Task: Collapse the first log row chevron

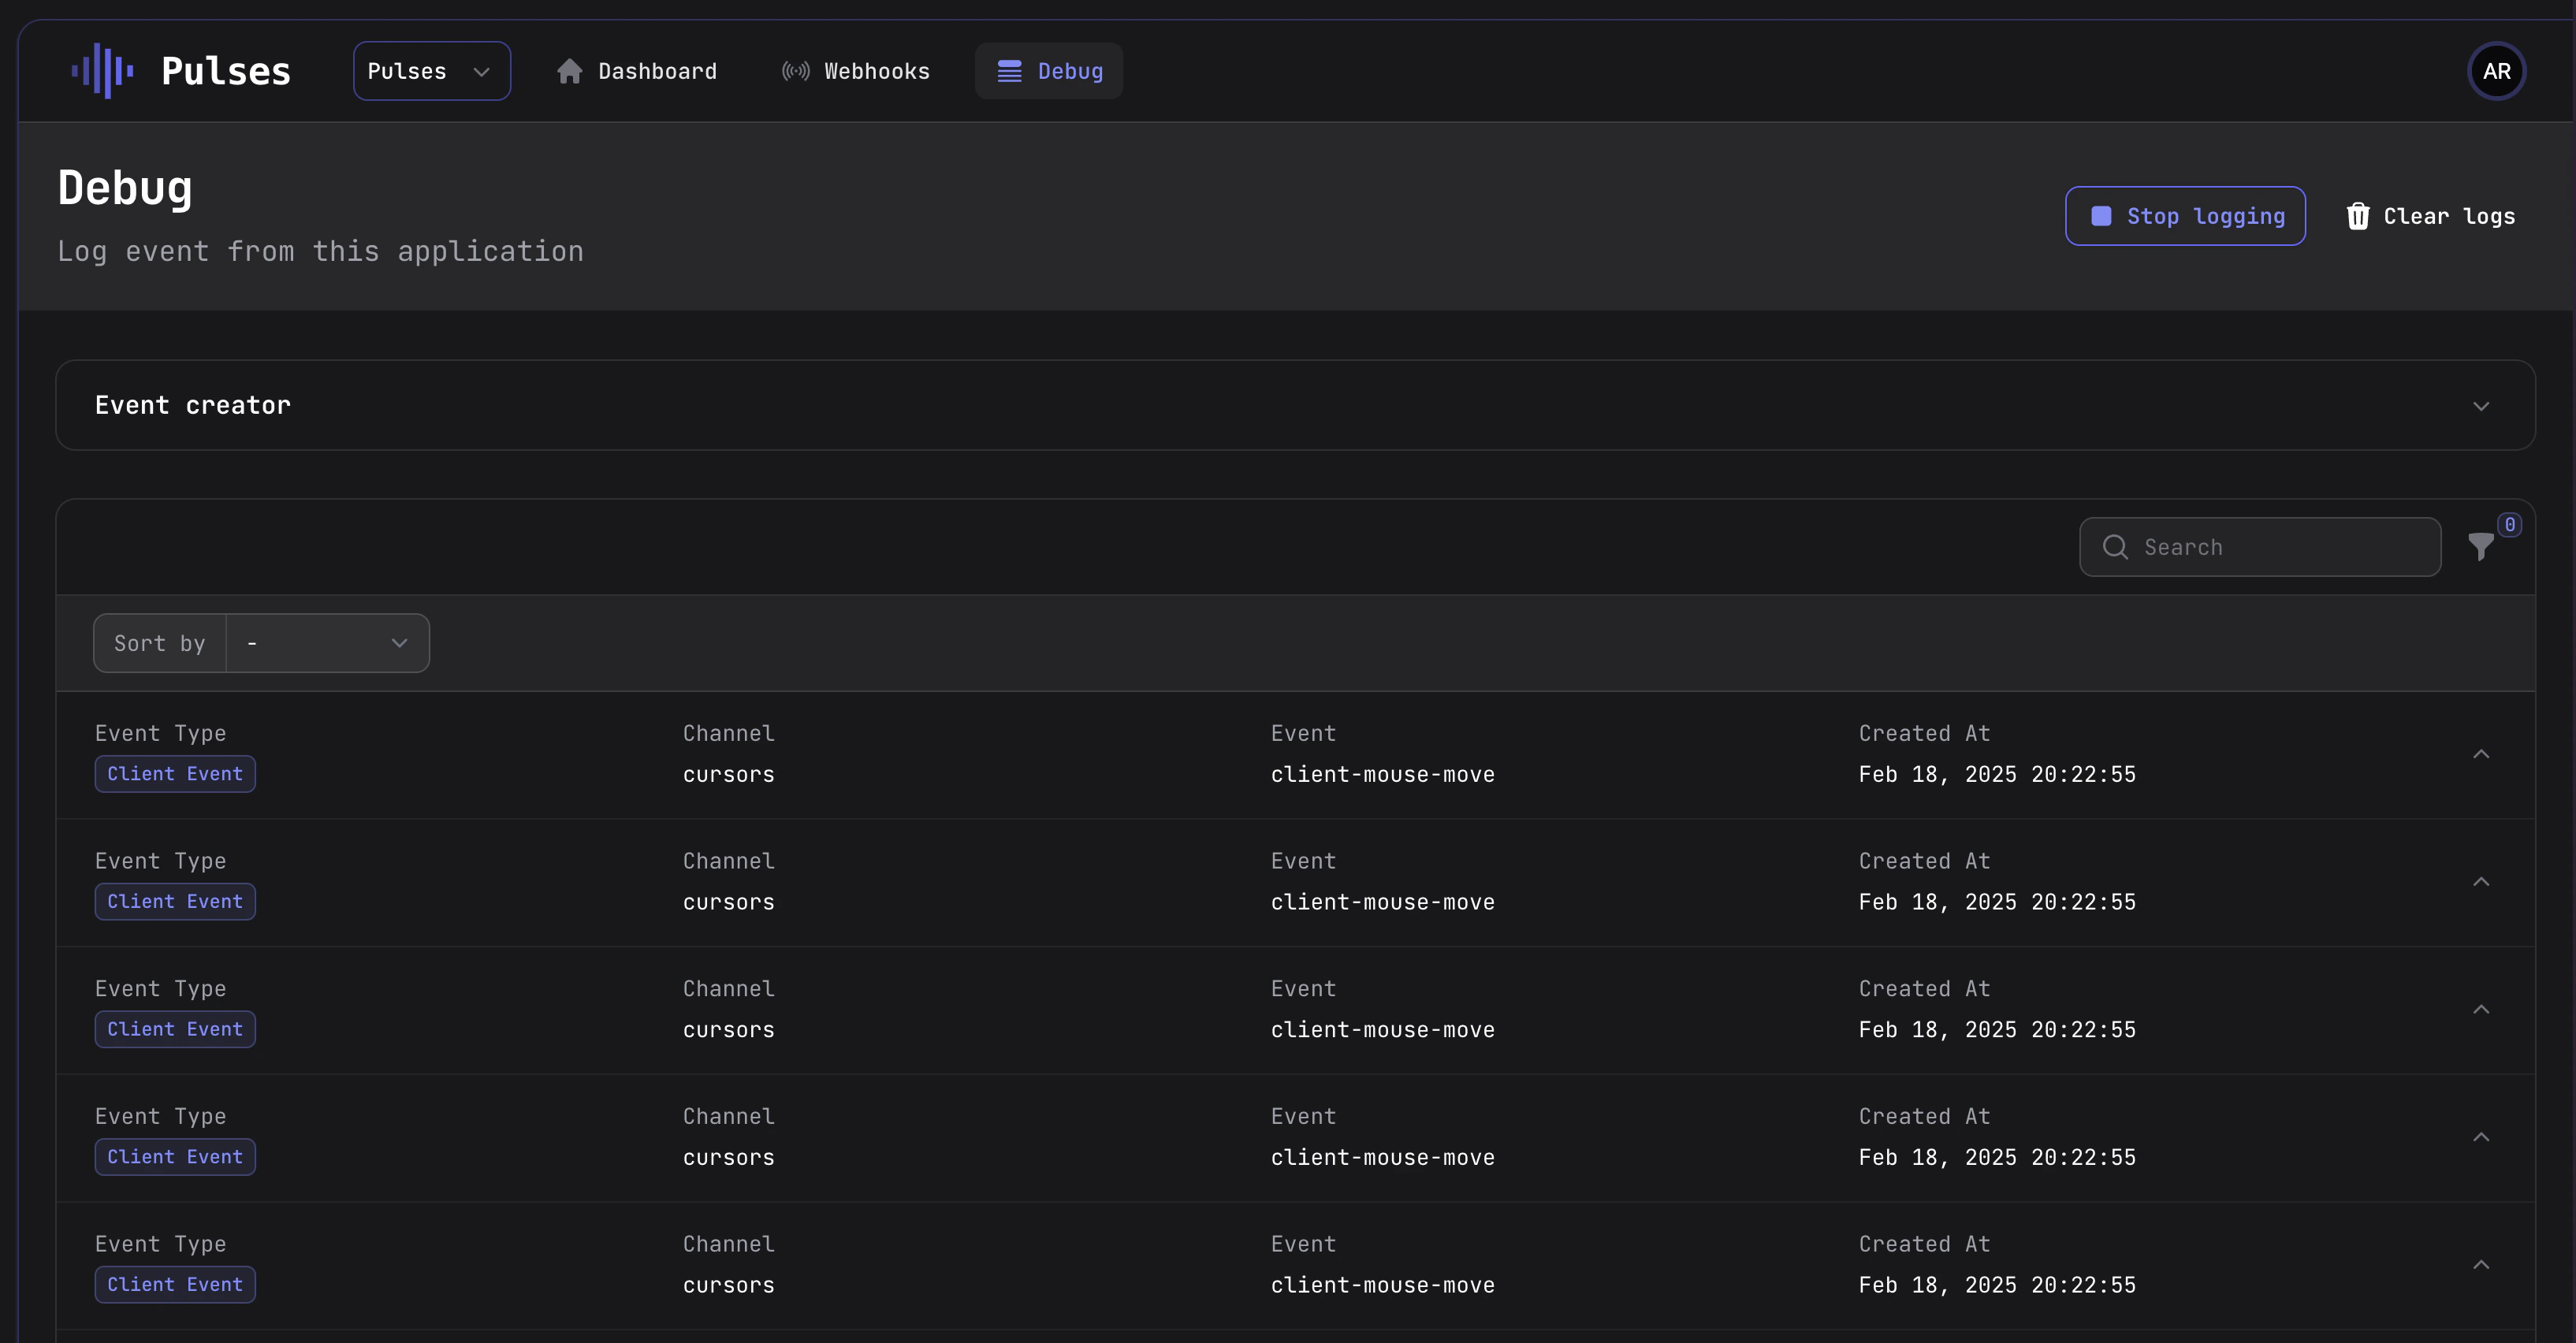Action: tap(2481, 754)
